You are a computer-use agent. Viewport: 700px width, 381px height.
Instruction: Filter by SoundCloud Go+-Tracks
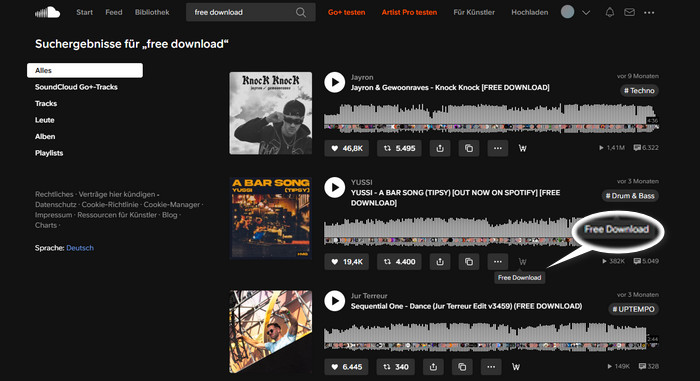tap(76, 87)
